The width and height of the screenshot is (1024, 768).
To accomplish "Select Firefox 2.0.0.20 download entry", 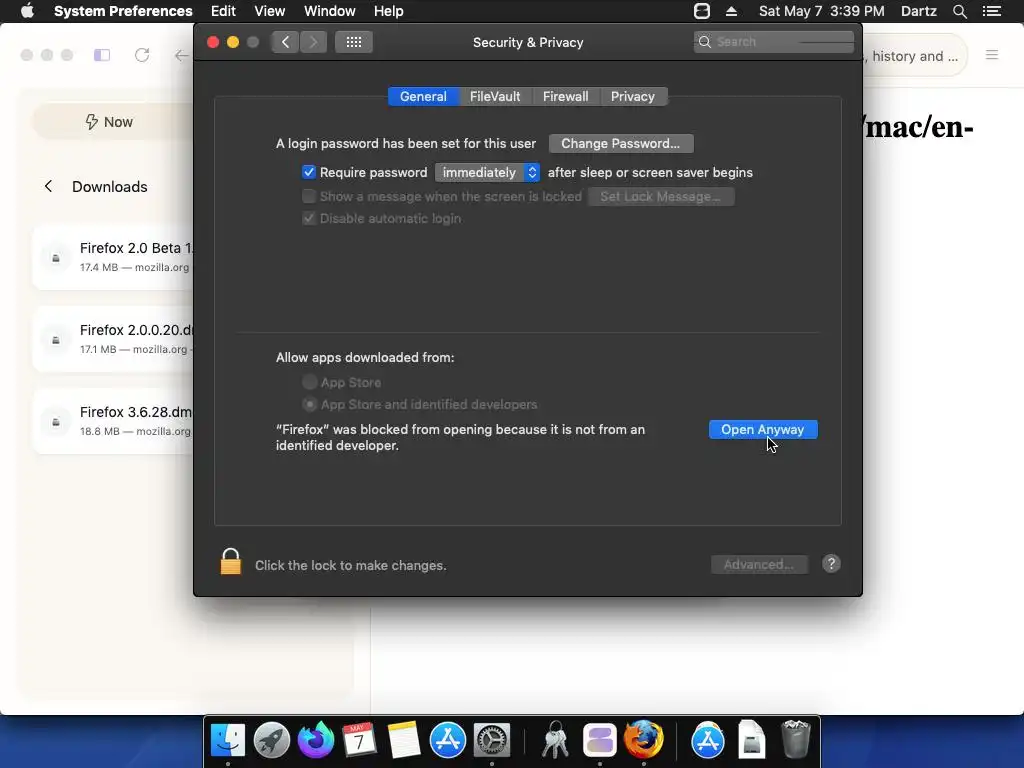I will [x=113, y=339].
